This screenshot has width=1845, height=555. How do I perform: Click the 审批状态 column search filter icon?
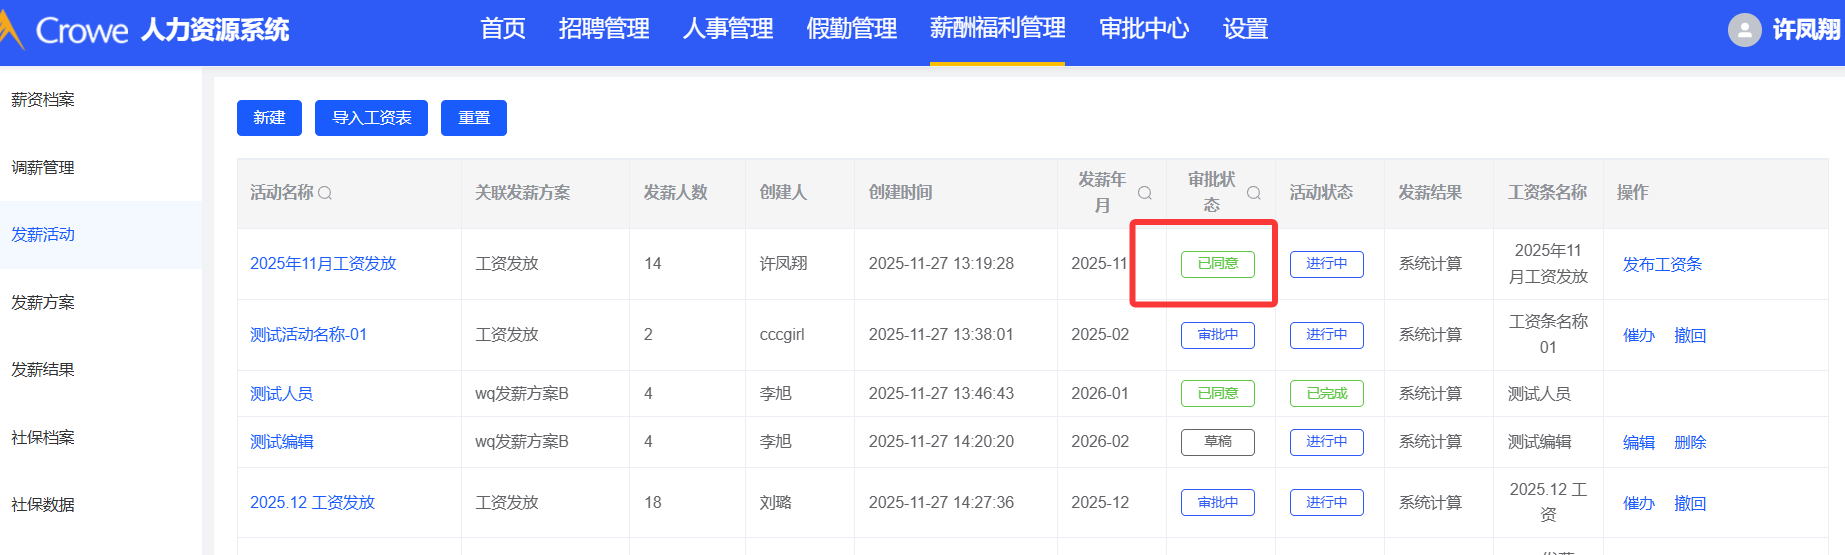tap(1254, 193)
